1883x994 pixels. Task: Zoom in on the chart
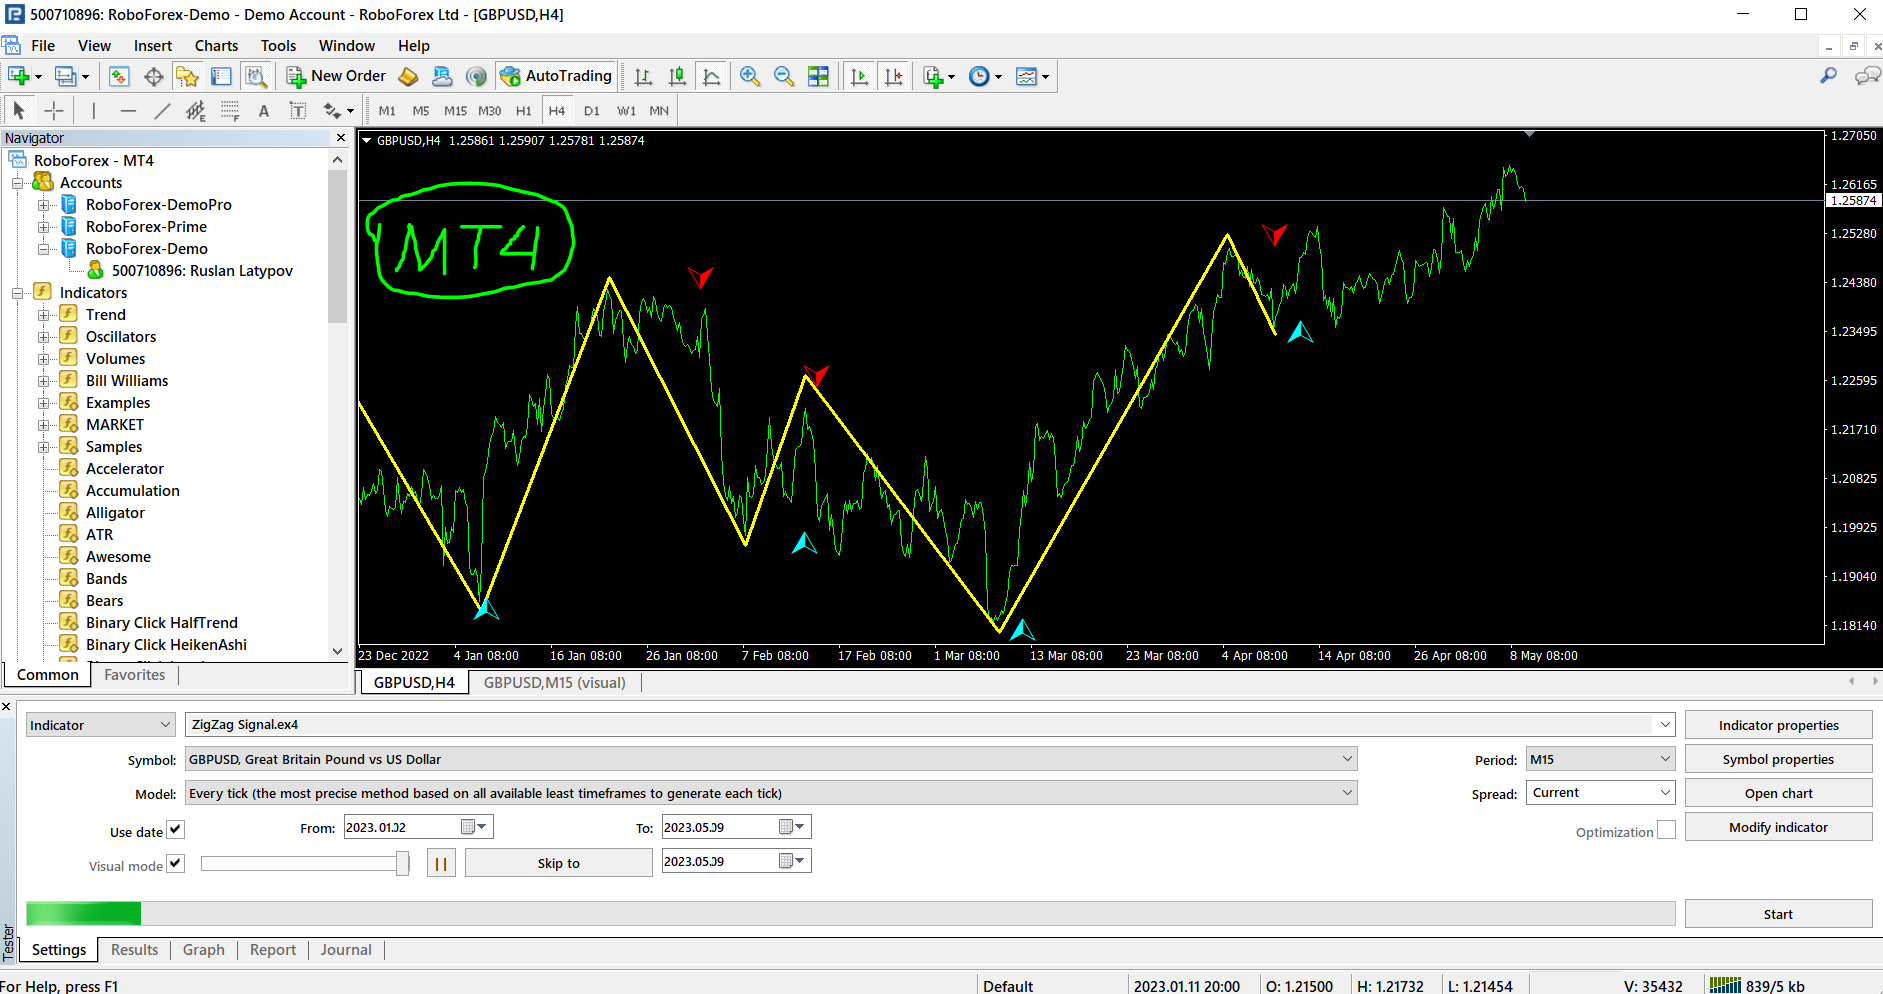[750, 76]
